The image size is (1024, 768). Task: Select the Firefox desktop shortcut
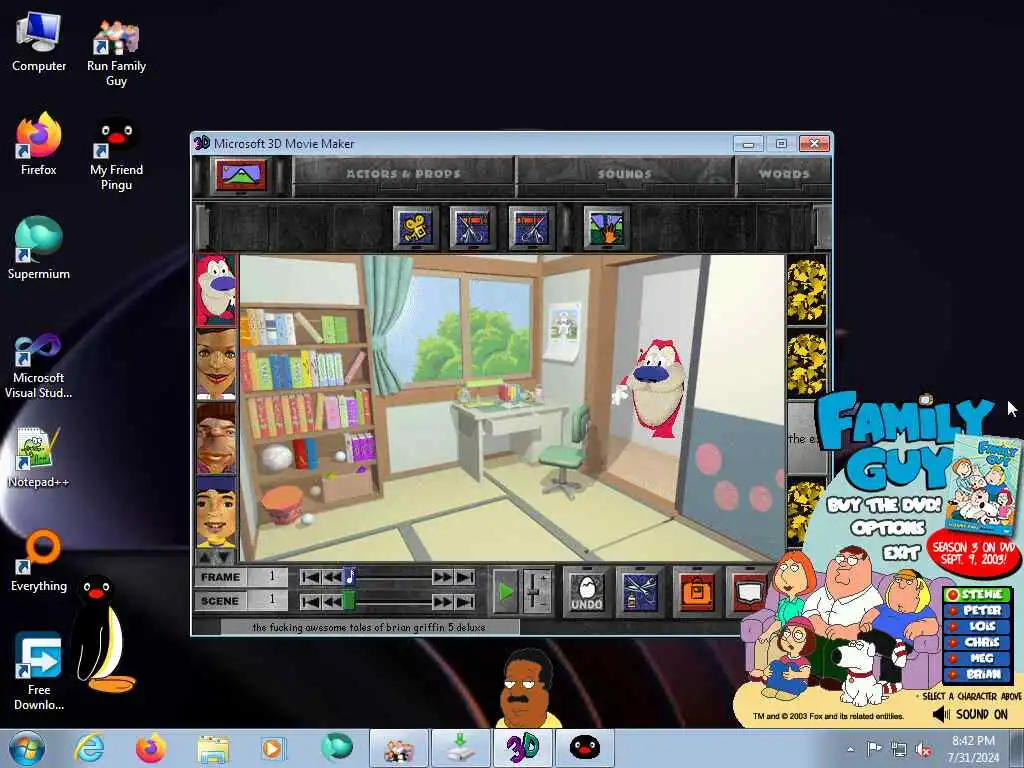(x=39, y=144)
